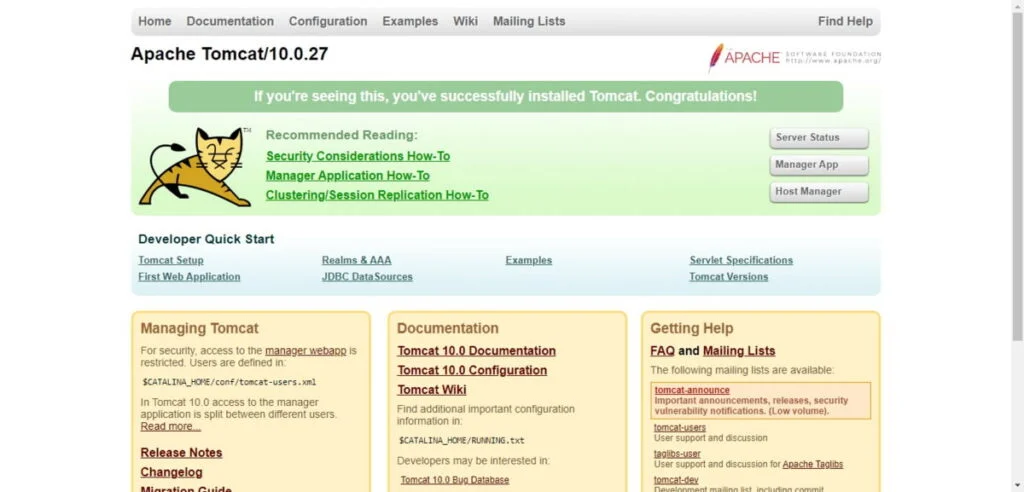
Task: Open the JDBC DataSources link
Action: coord(367,276)
